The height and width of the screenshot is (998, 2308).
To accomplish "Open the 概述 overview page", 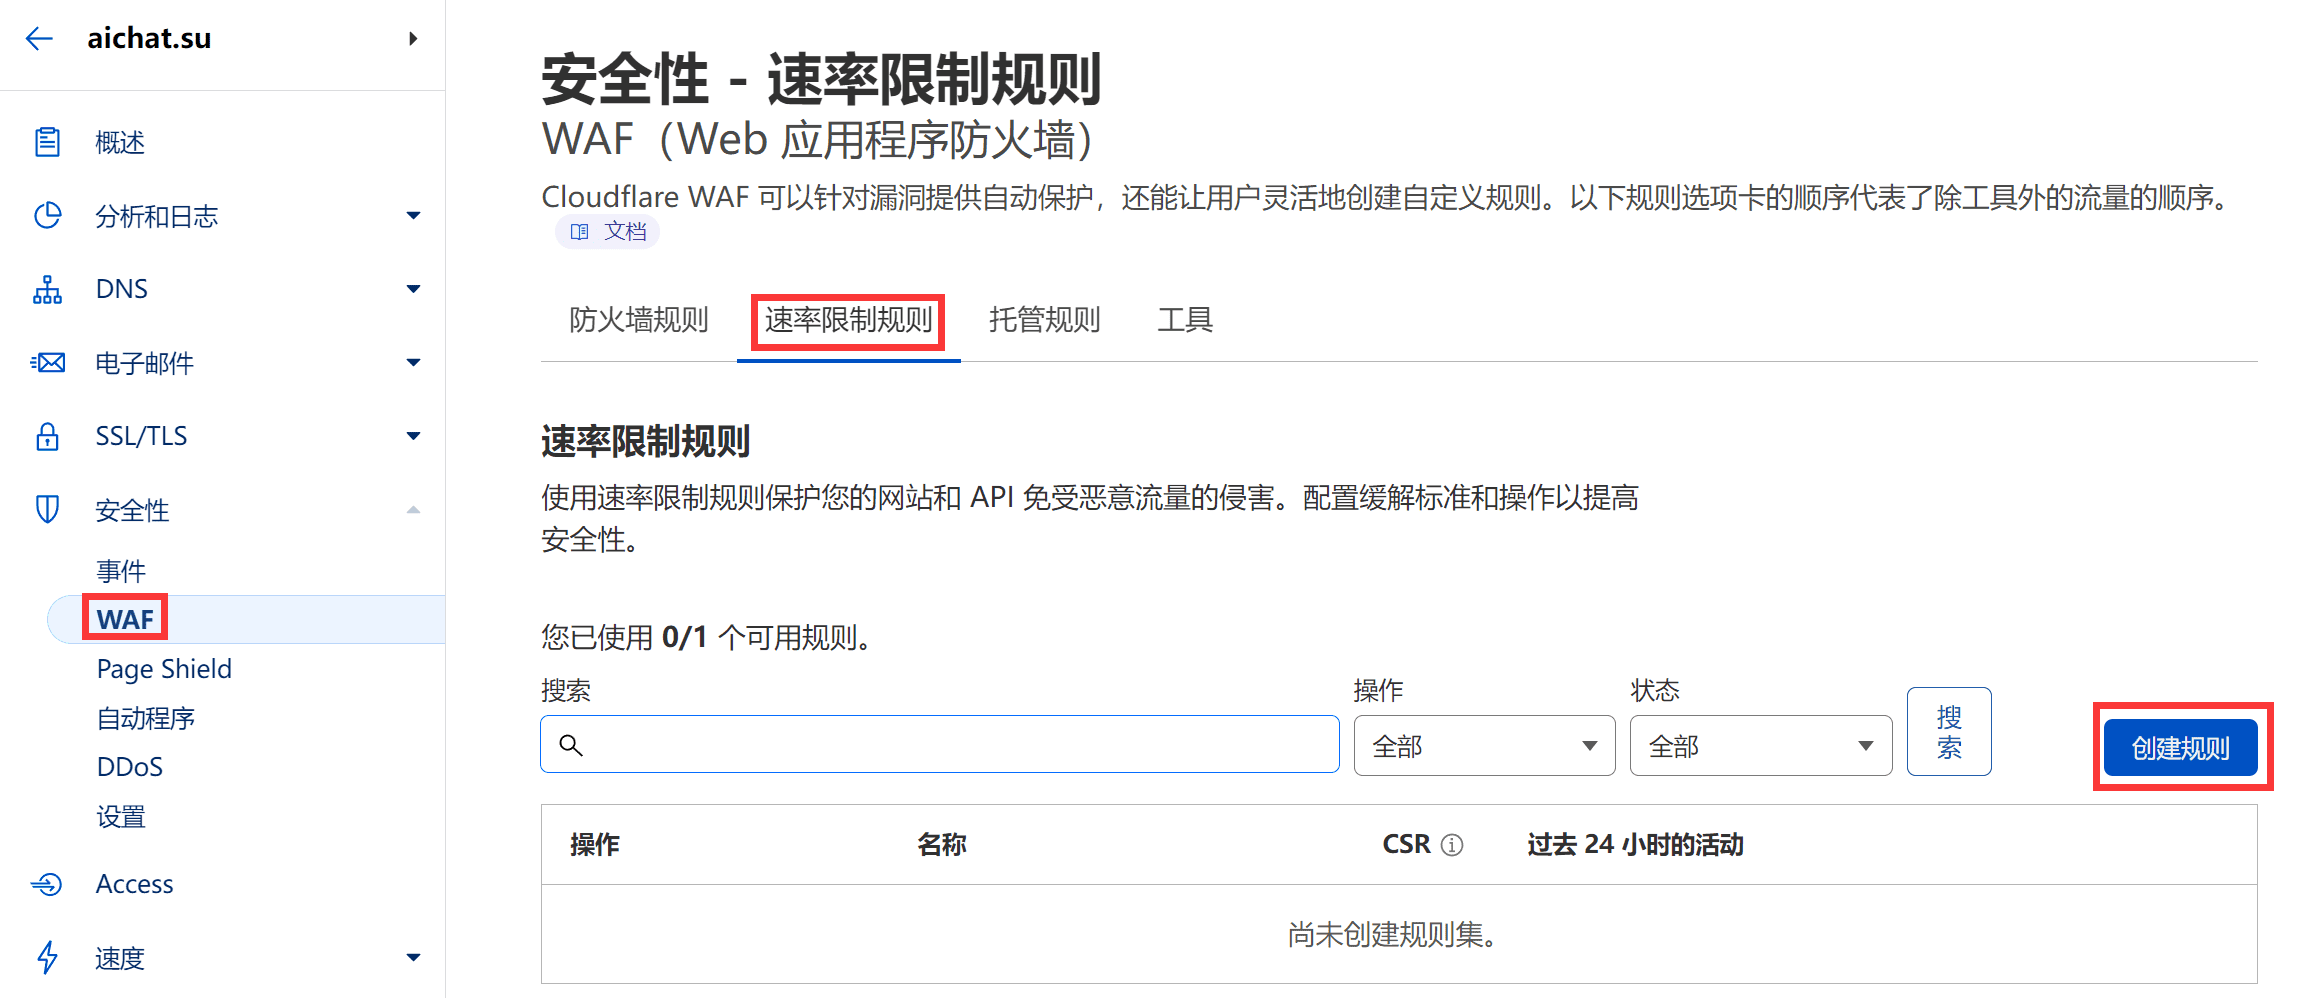I will click(120, 142).
